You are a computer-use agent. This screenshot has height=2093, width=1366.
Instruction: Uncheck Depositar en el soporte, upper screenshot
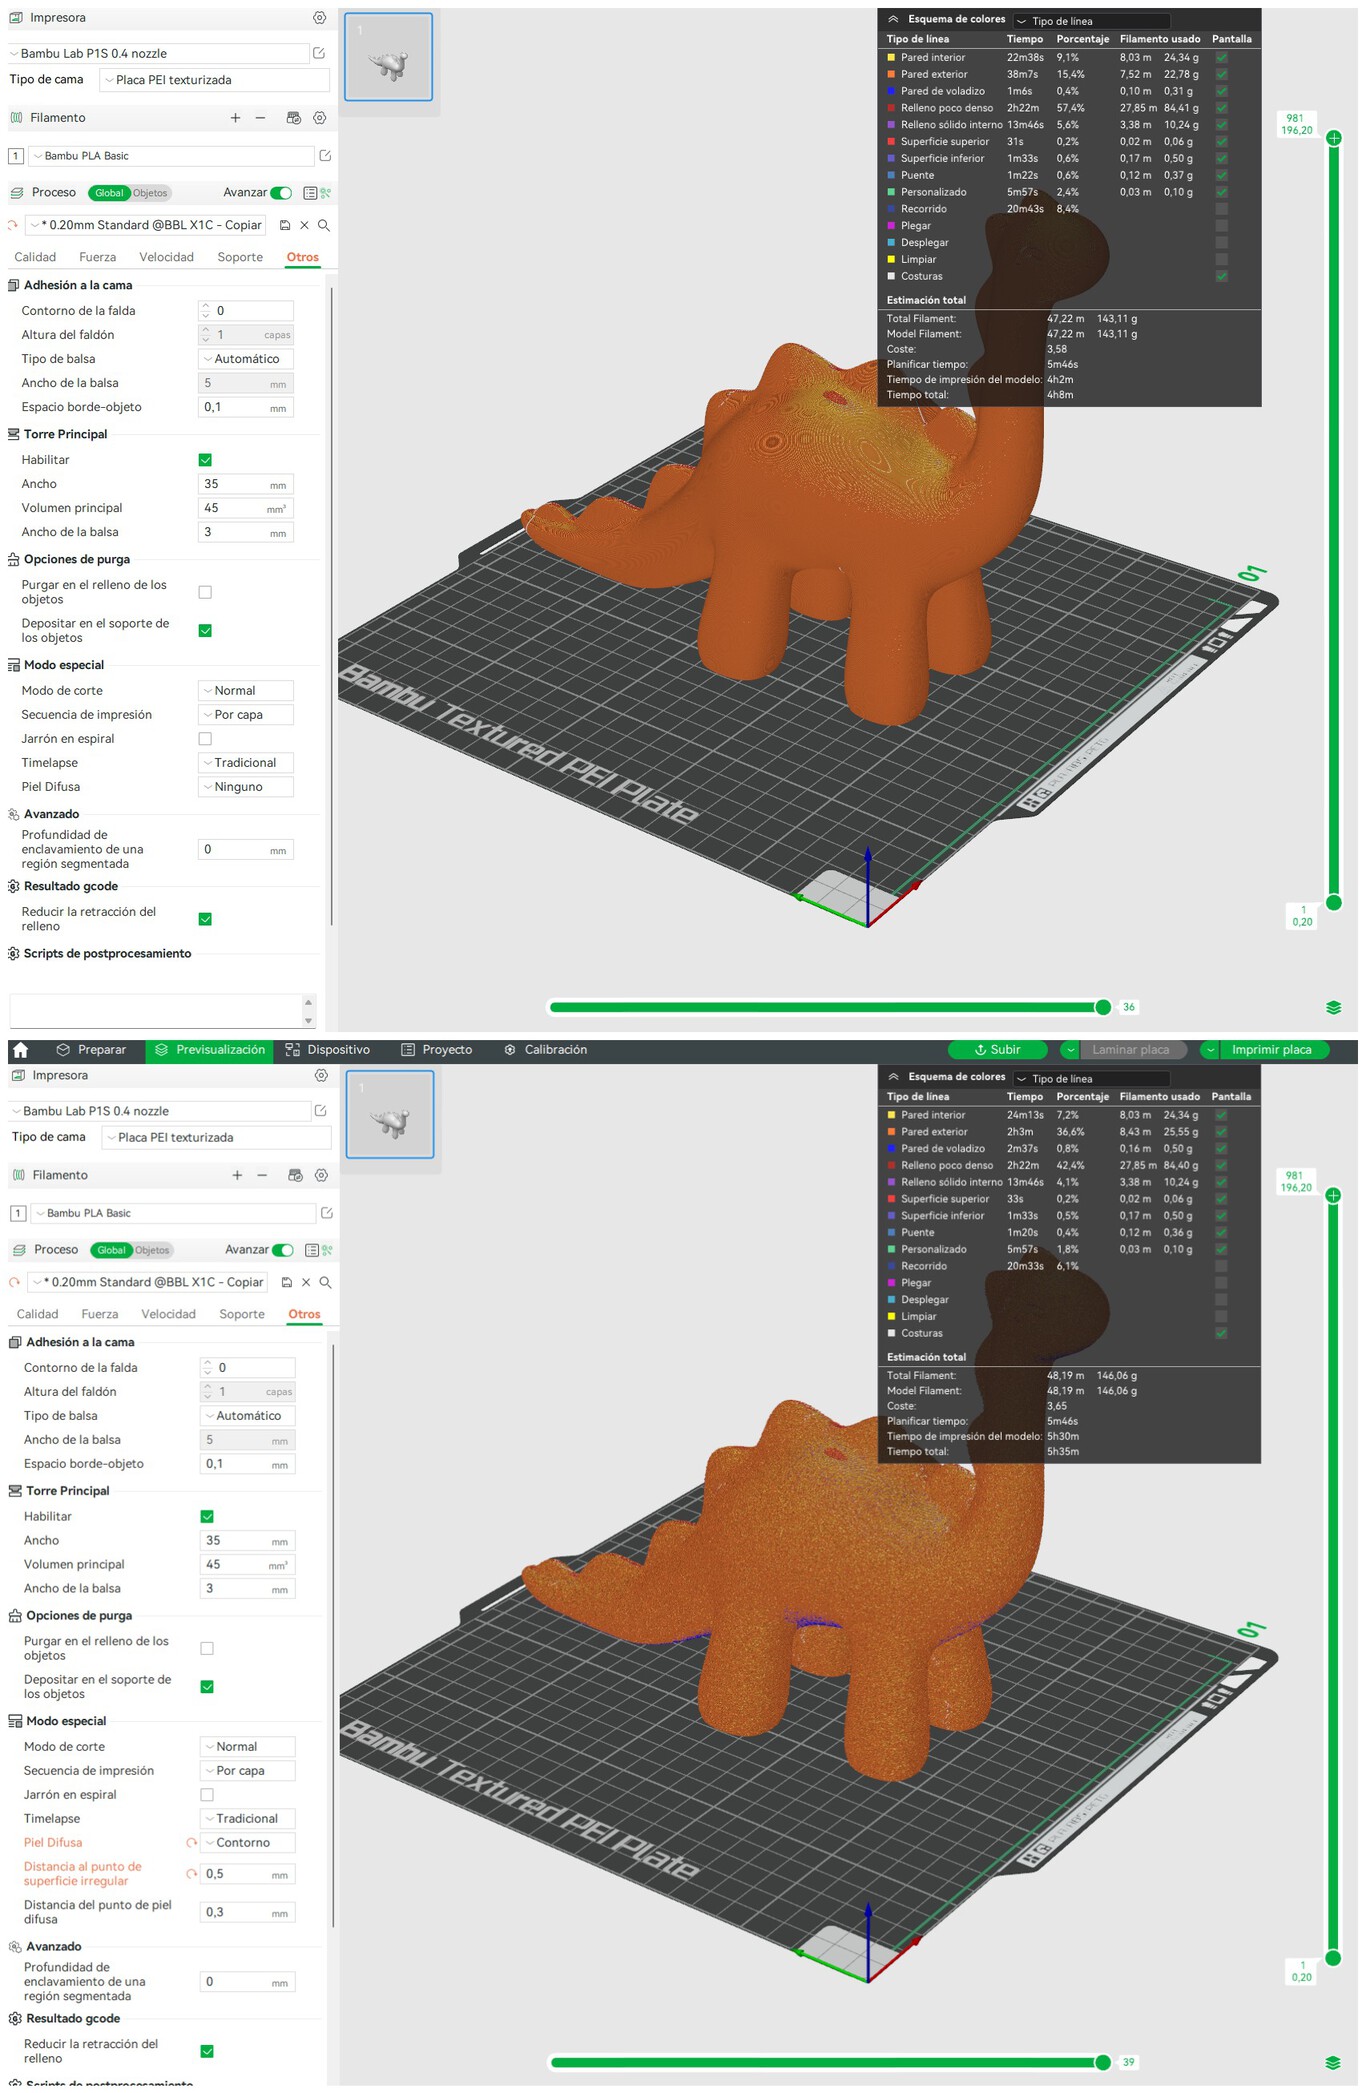pos(205,630)
